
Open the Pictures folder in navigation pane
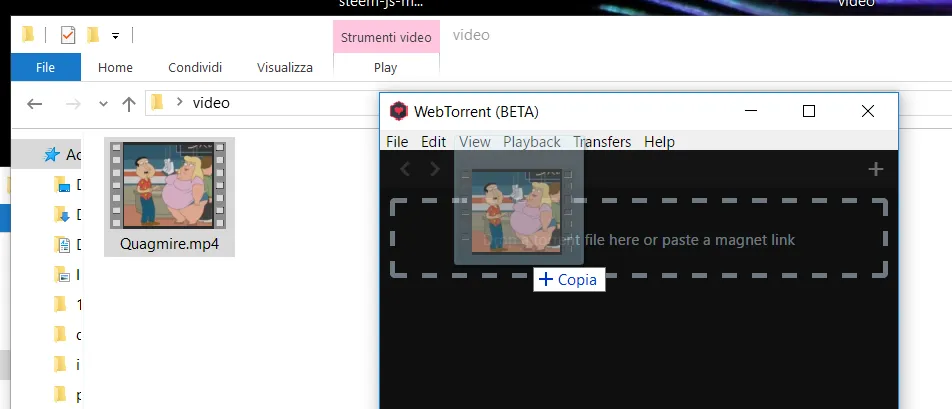[61, 274]
